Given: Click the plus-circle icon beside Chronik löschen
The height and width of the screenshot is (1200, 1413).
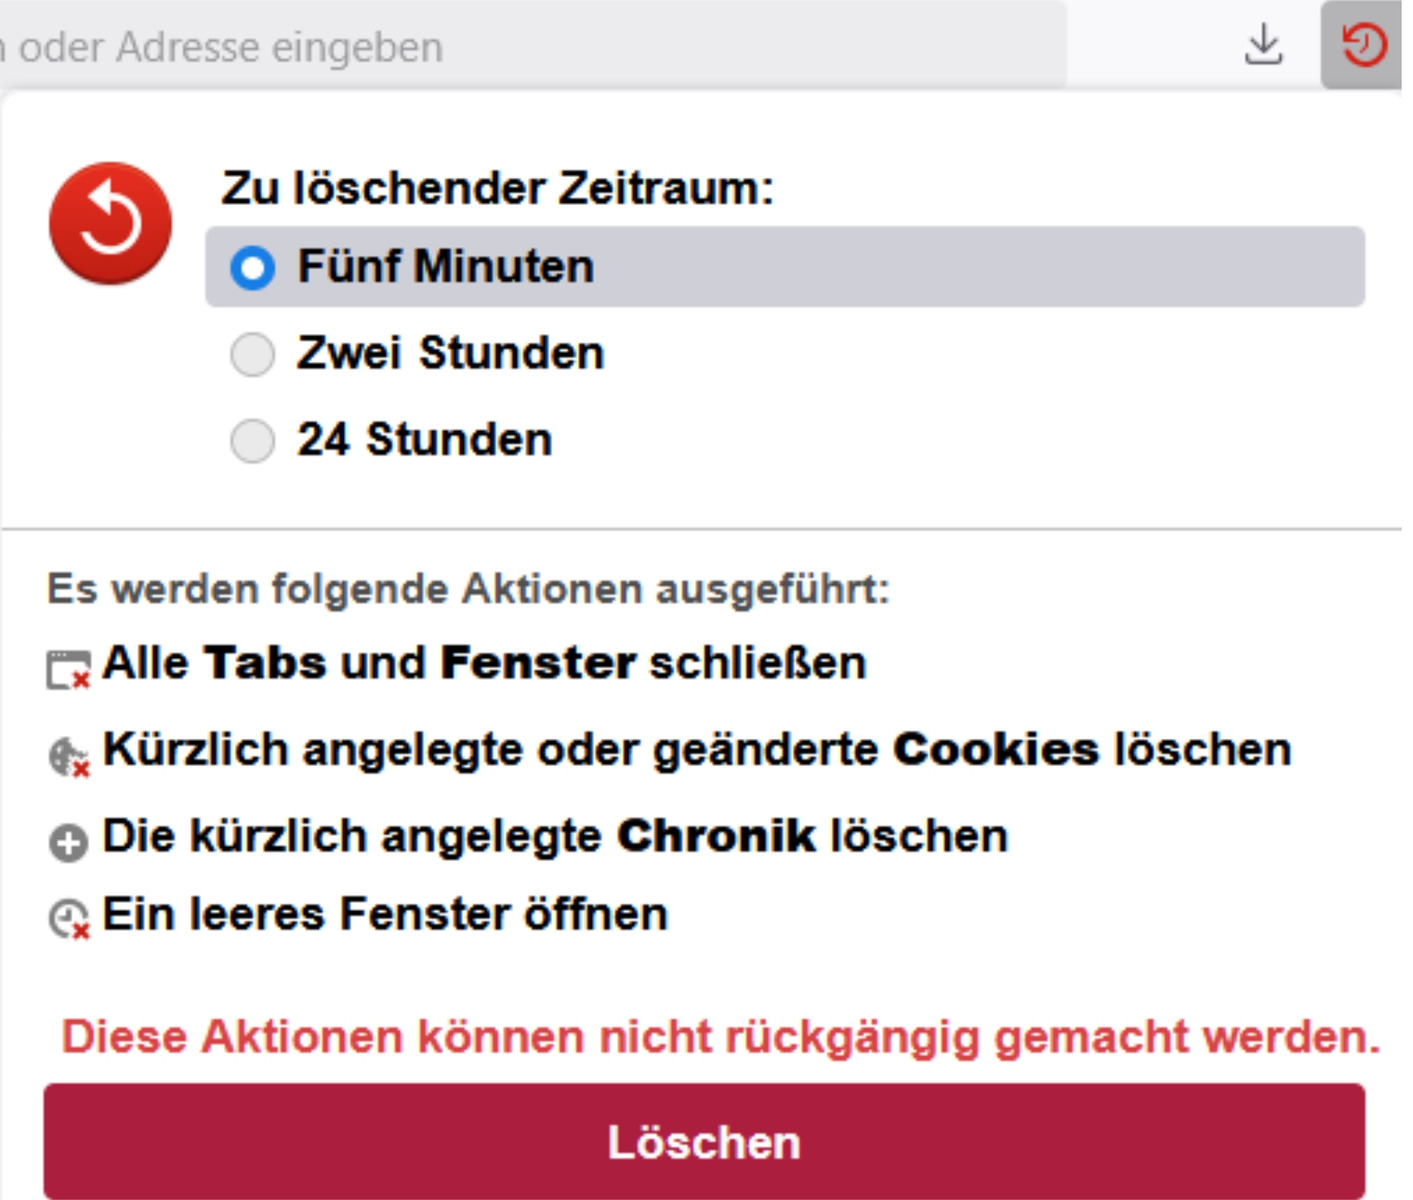Looking at the screenshot, I should click(68, 842).
